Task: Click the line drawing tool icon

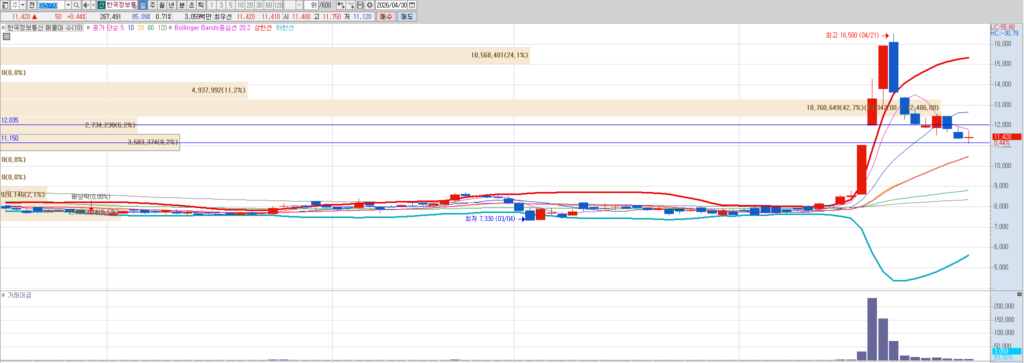Action: coord(350,5)
